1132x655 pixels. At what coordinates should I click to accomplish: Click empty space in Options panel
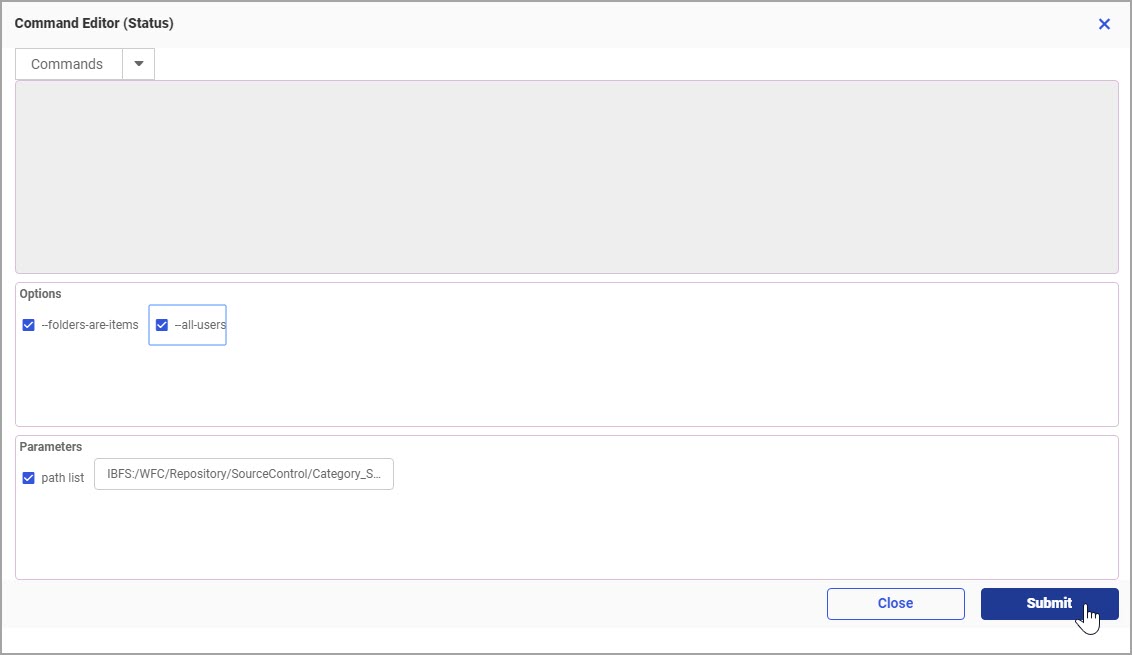point(600,380)
